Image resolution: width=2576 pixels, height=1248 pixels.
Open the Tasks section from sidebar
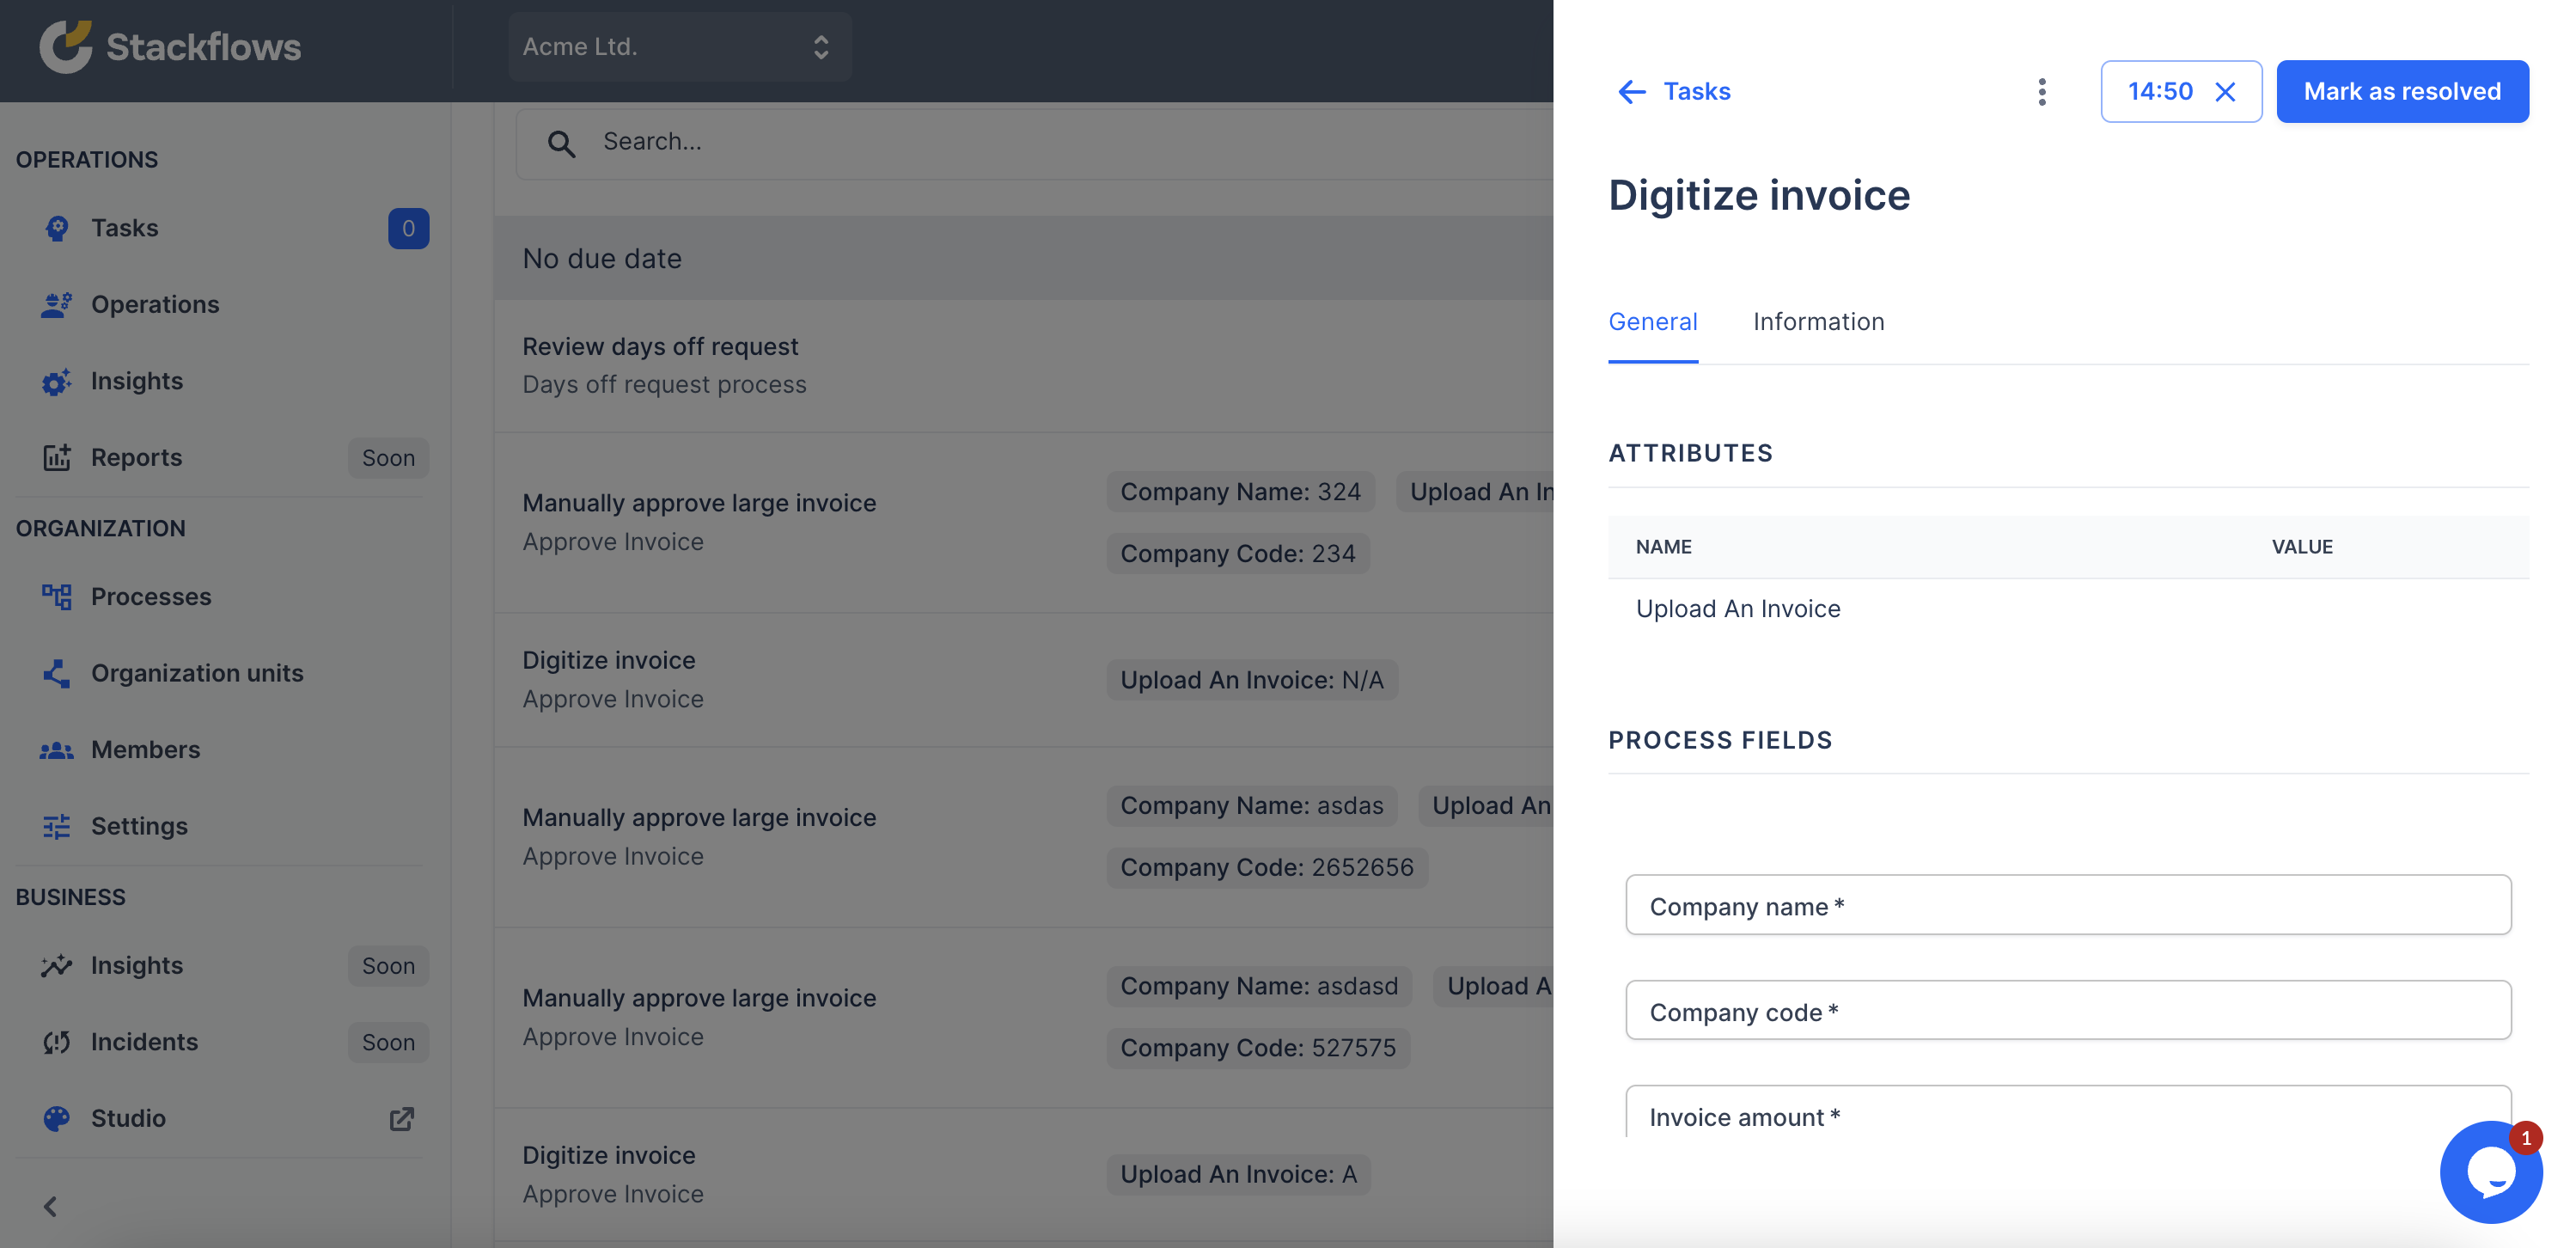125,227
